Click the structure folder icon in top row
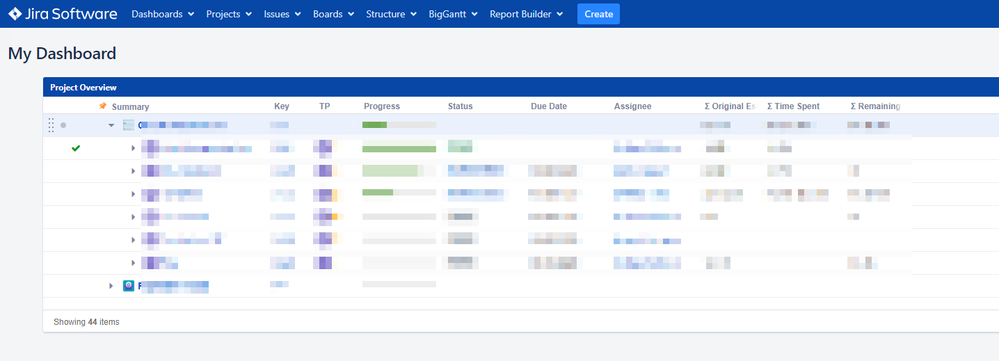 129,125
